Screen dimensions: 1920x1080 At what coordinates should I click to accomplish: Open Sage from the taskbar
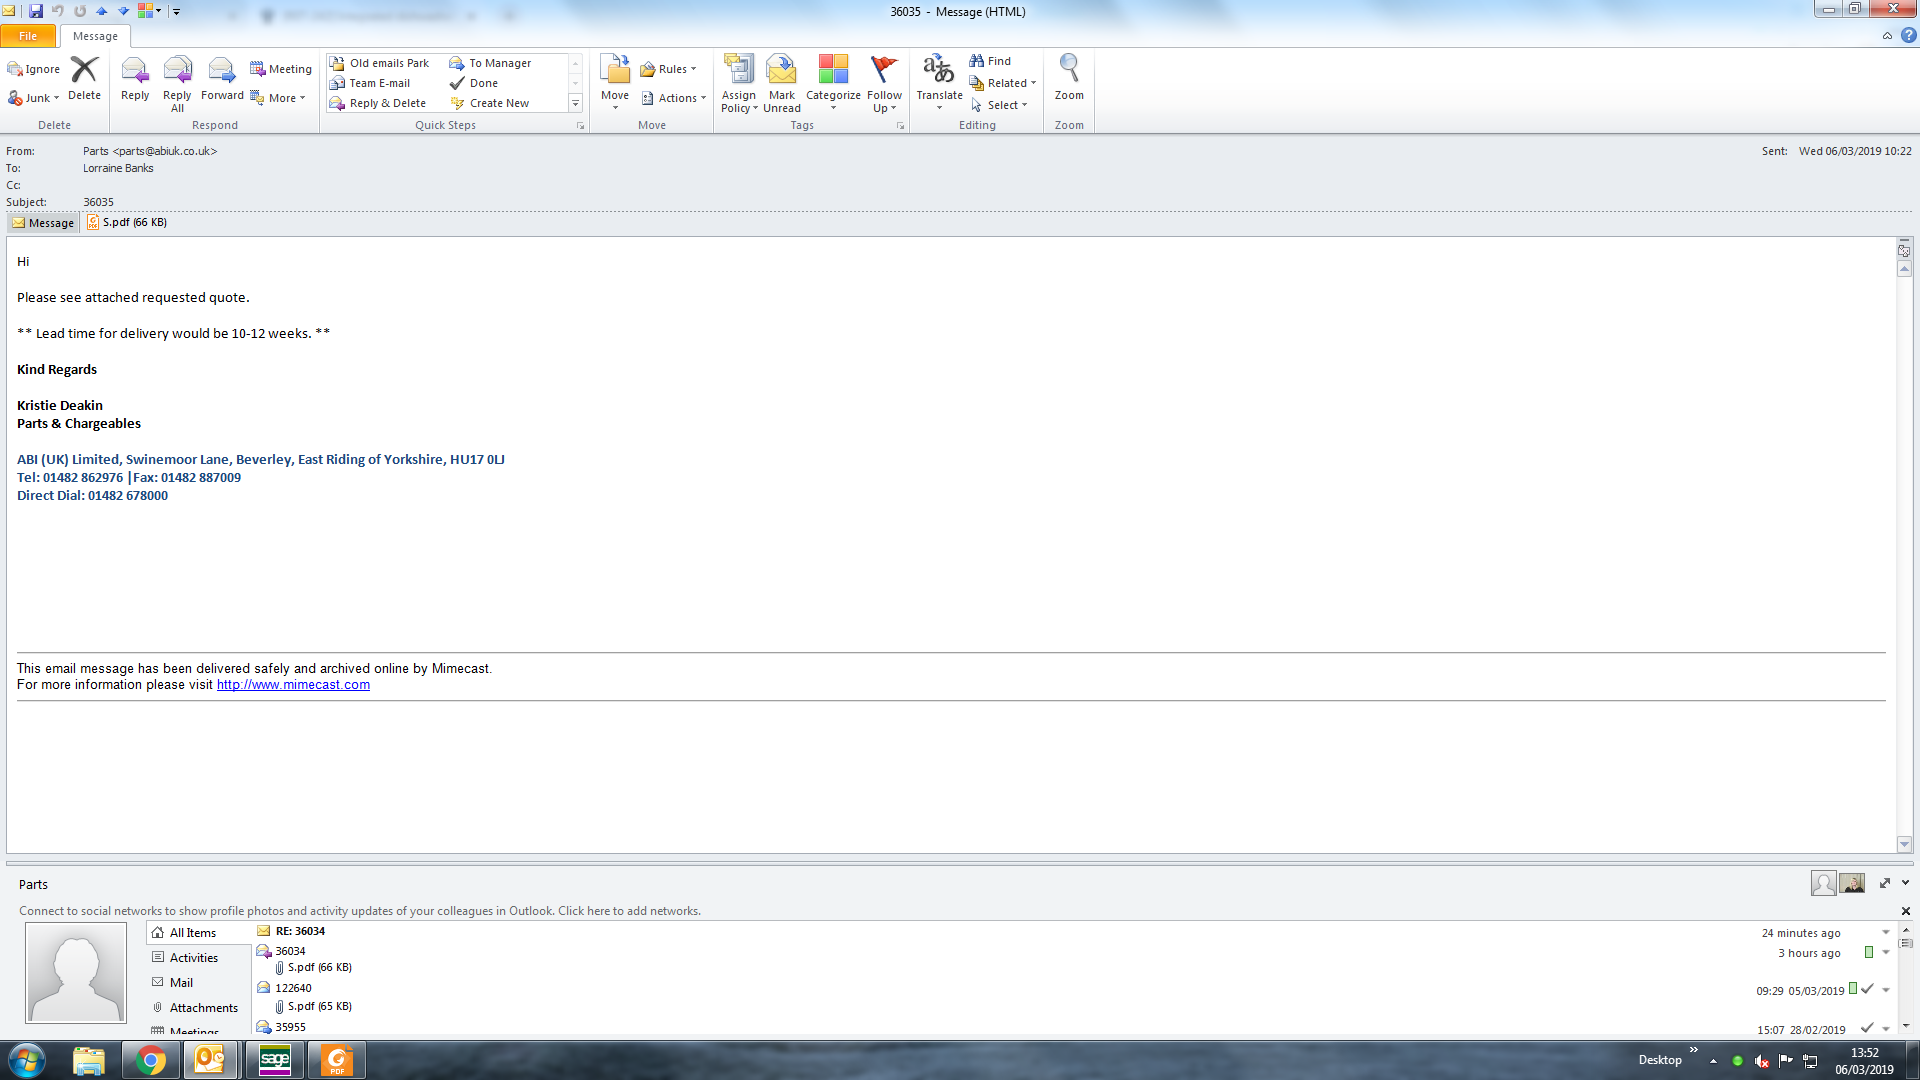point(274,1060)
